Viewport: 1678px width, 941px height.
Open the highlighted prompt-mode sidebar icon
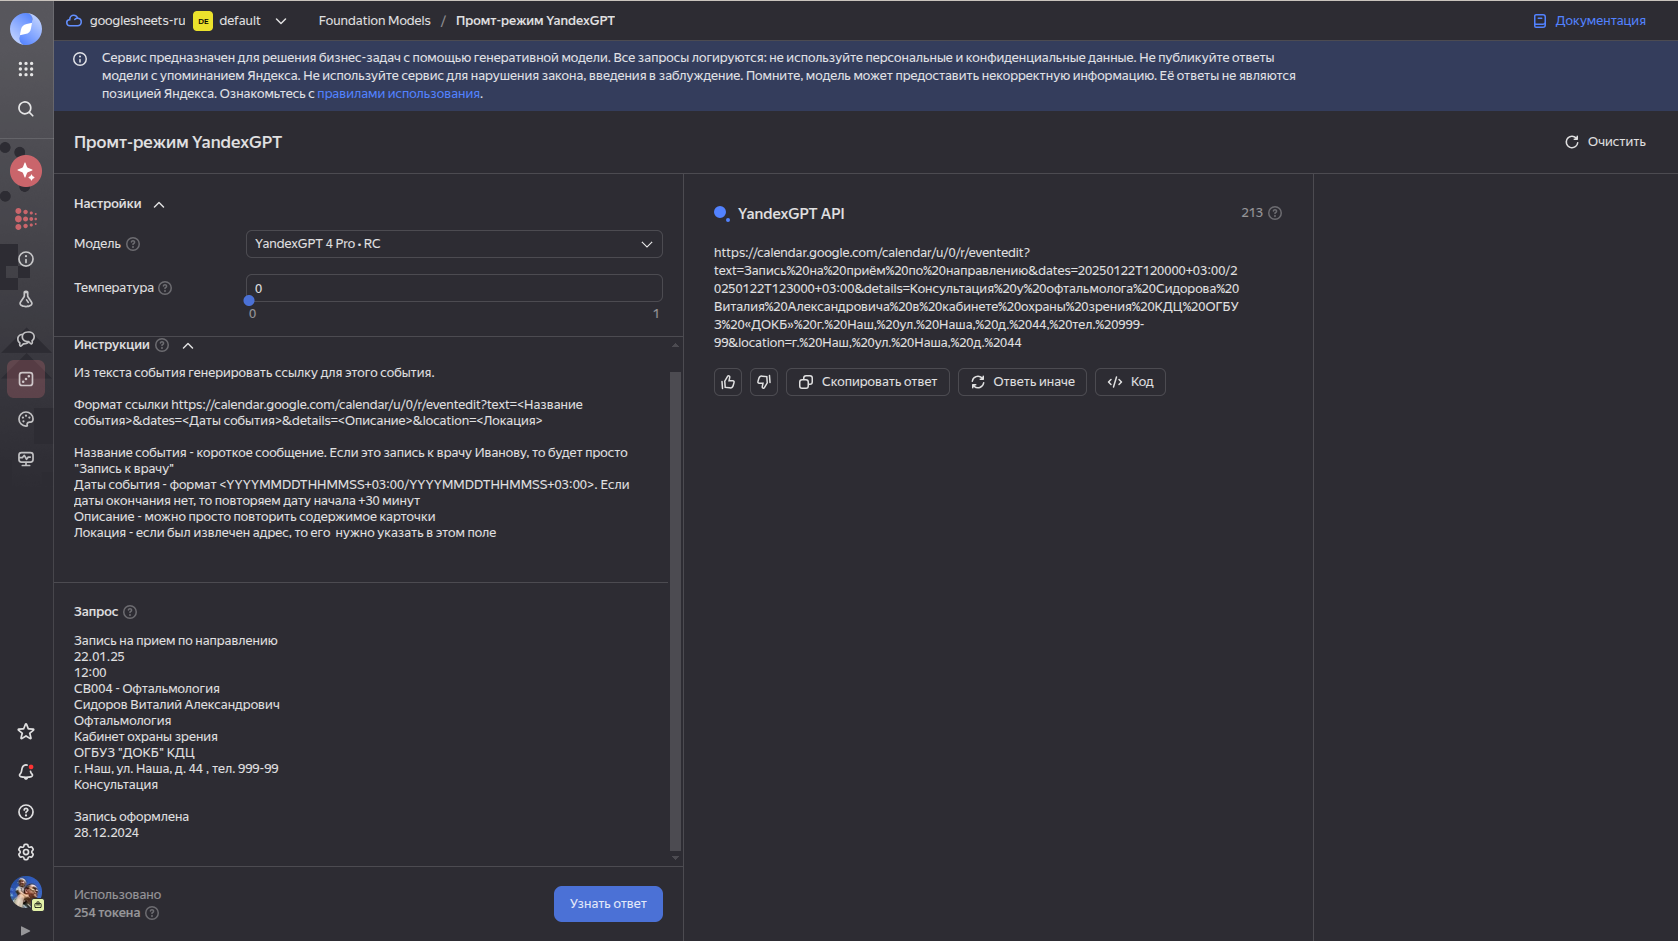[26, 379]
